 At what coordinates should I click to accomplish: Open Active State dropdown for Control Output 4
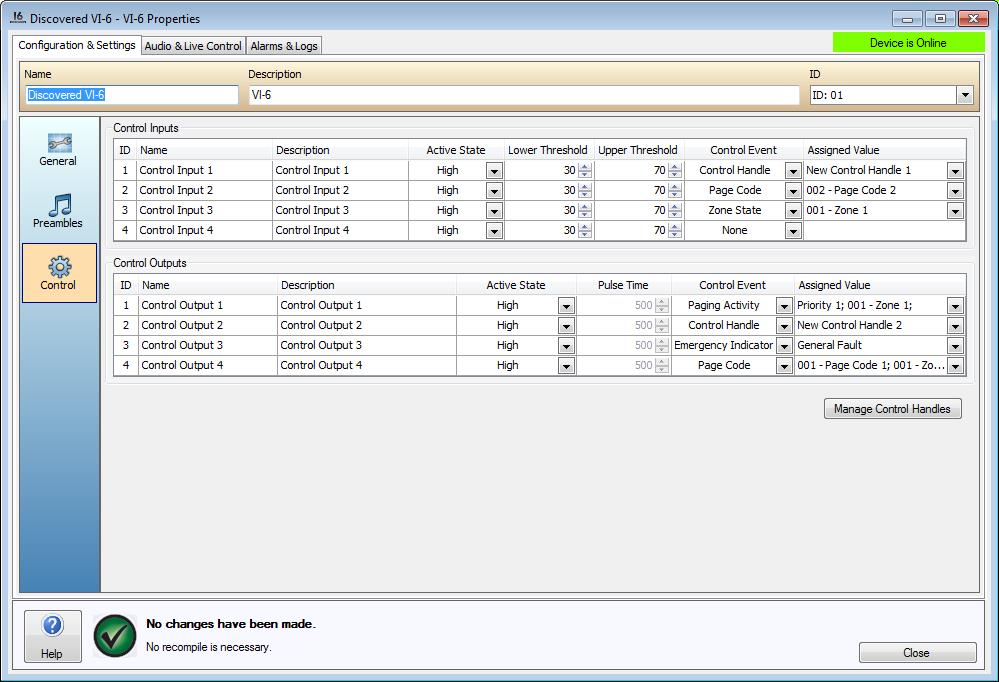coord(566,366)
